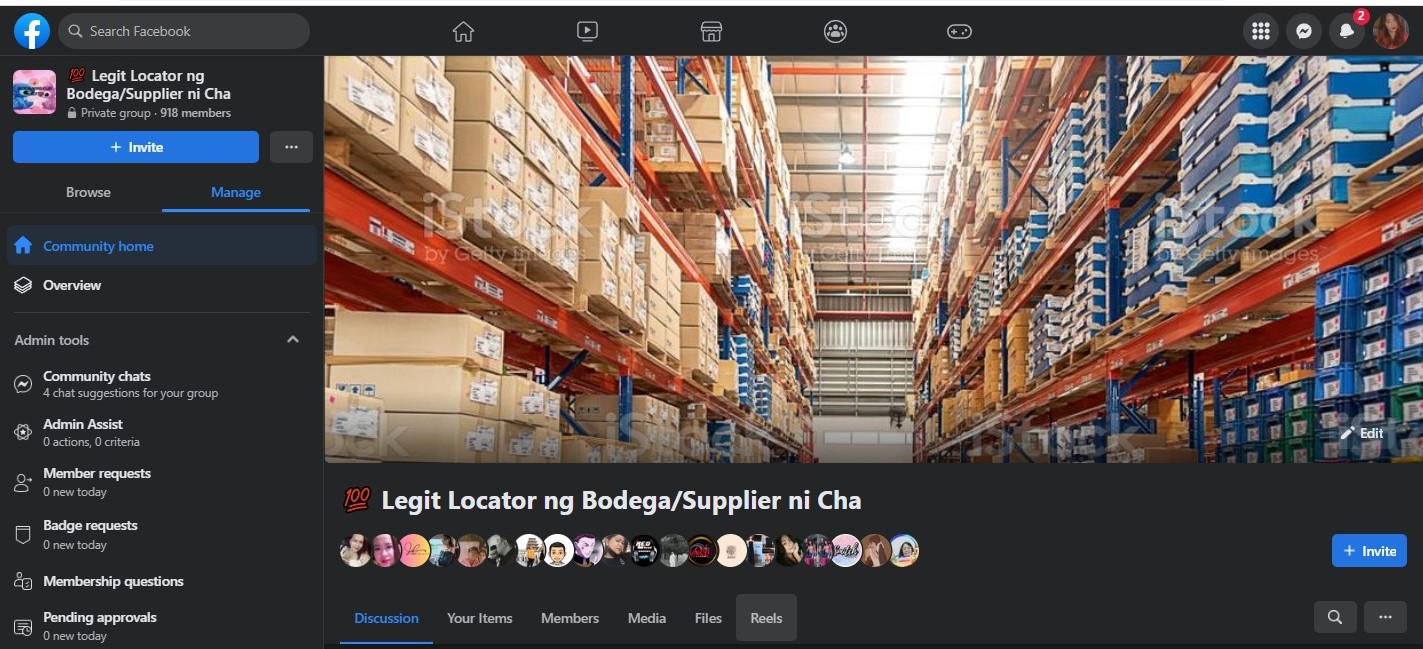Switch to the Members tab
The height and width of the screenshot is (649, 1423).
point(570,618)
